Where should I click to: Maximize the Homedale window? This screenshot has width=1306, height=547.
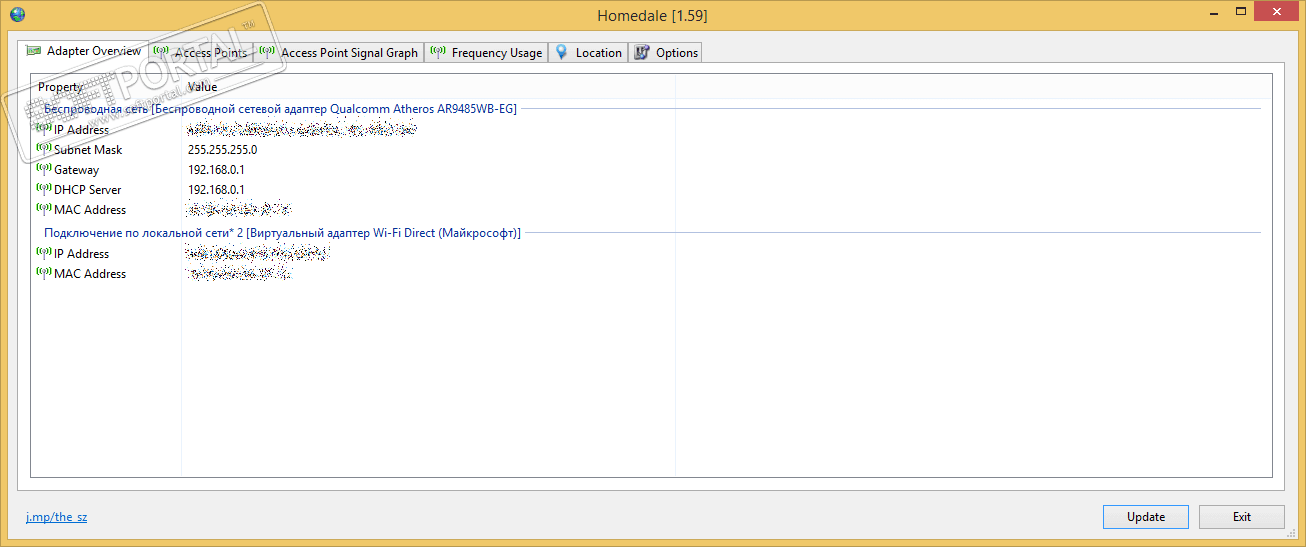tap(1240, 11)
